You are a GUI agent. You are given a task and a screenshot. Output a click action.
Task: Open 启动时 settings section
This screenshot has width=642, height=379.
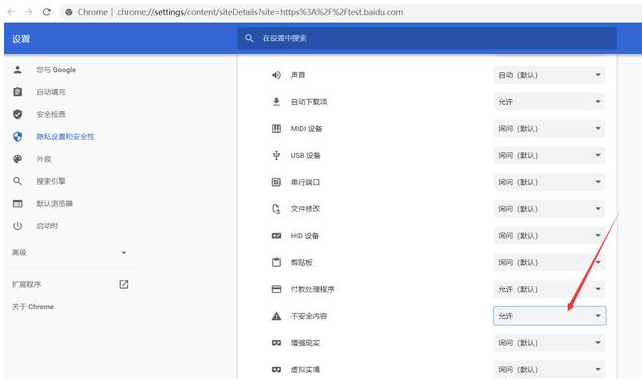pos(47,226)
